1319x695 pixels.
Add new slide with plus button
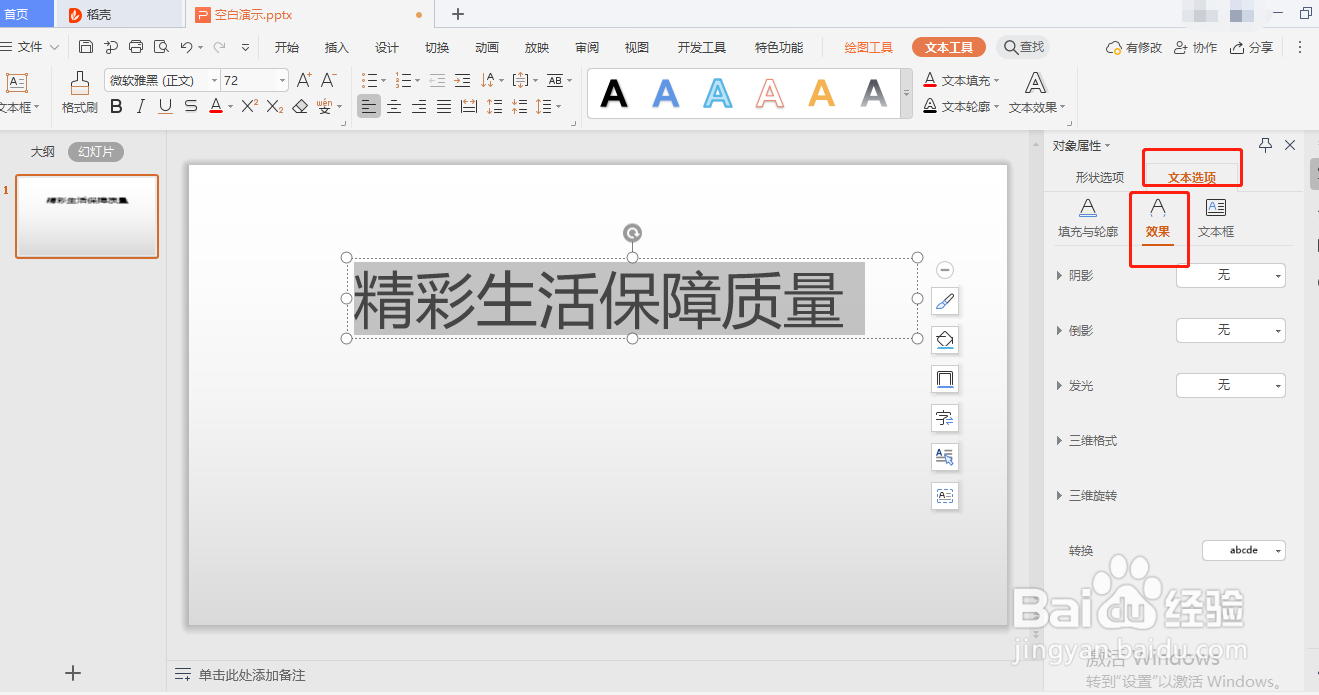click(73, 673)
